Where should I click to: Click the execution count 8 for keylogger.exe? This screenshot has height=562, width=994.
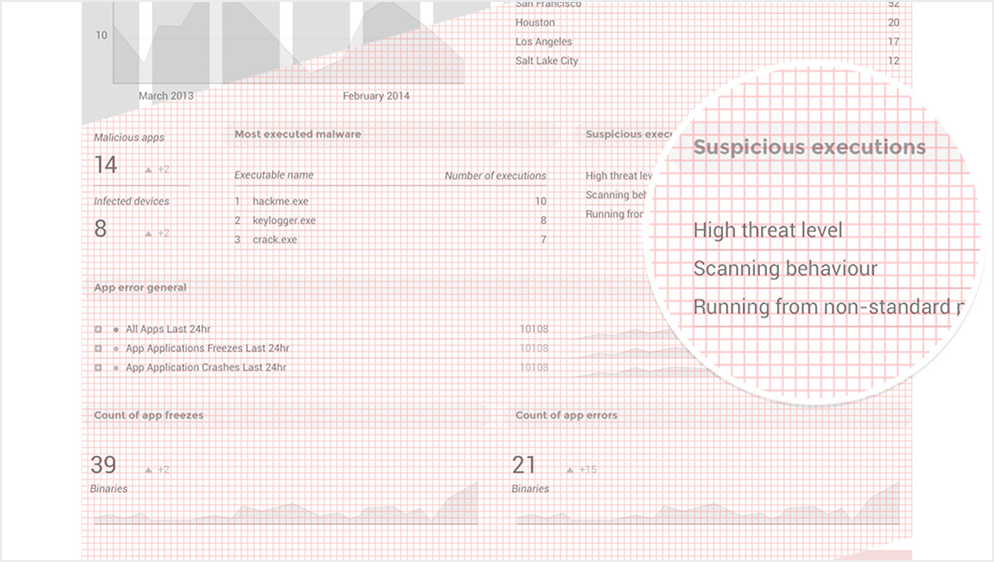[543, 220]
